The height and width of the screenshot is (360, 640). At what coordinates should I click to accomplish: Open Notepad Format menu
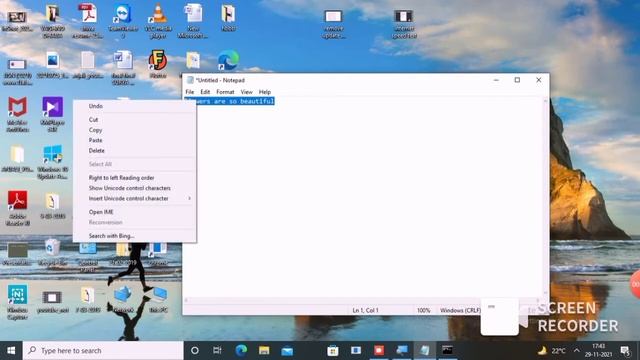pyautogui.click(x=225, y=92)
